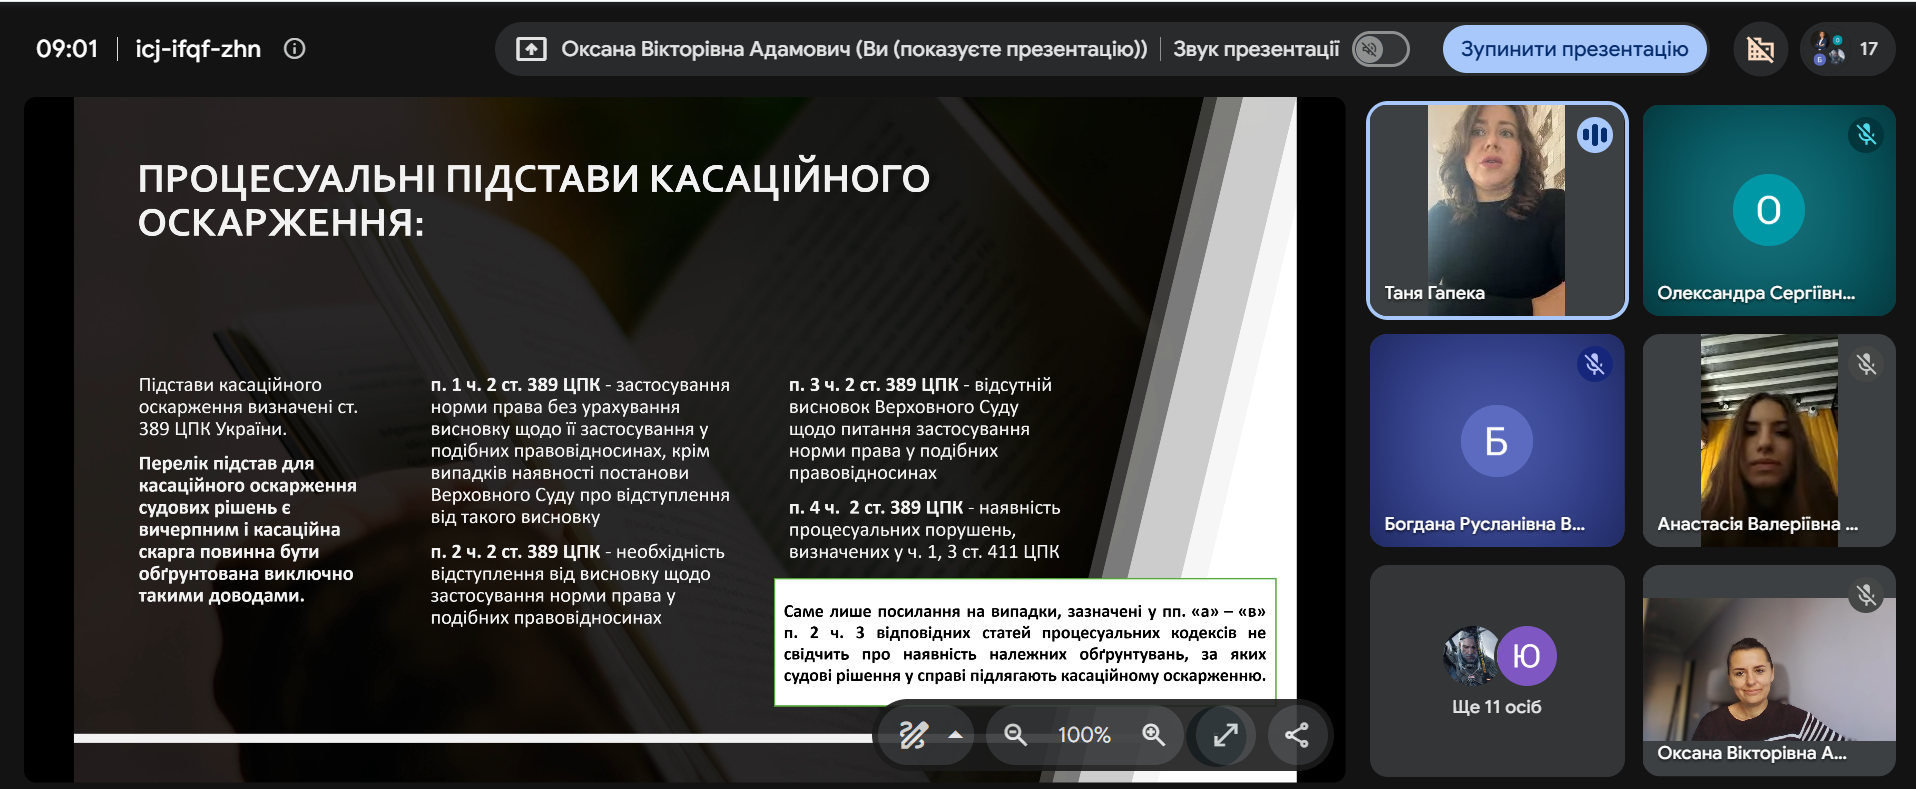Click the 100% zoom level value
Viewport: 1916px width, 789px height.
click(x=1084, y=735)
